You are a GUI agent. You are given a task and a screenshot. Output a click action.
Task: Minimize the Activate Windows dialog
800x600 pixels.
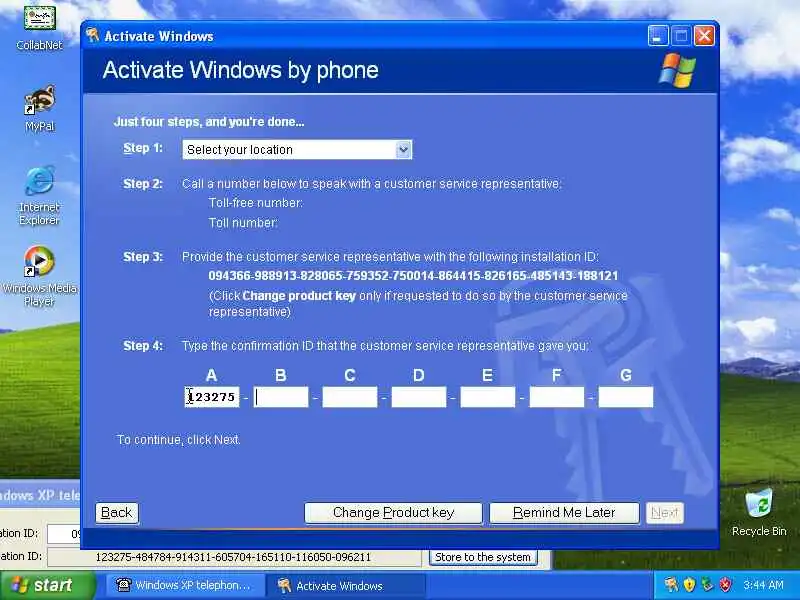pos(658,36)
